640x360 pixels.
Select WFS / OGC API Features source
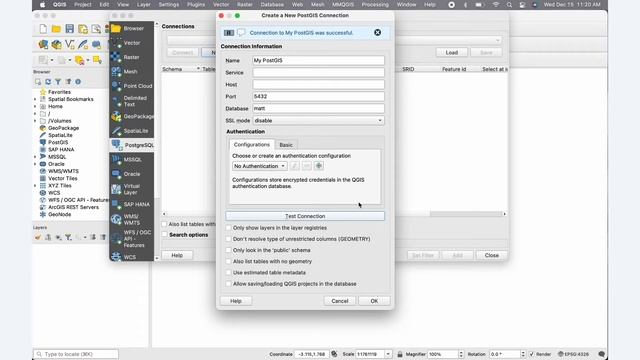132,239
